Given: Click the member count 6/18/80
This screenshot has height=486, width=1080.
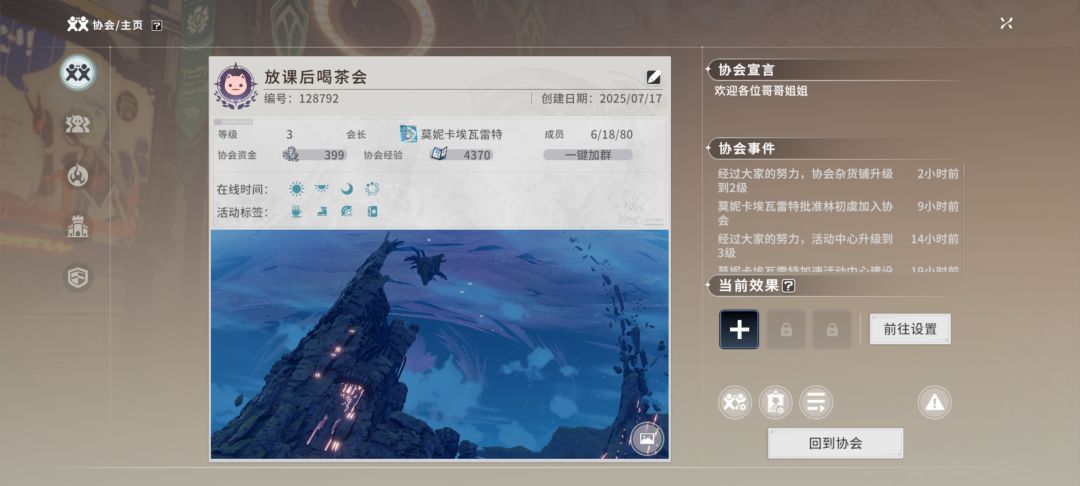Looking at the screenshot, I should pos(612,134).
